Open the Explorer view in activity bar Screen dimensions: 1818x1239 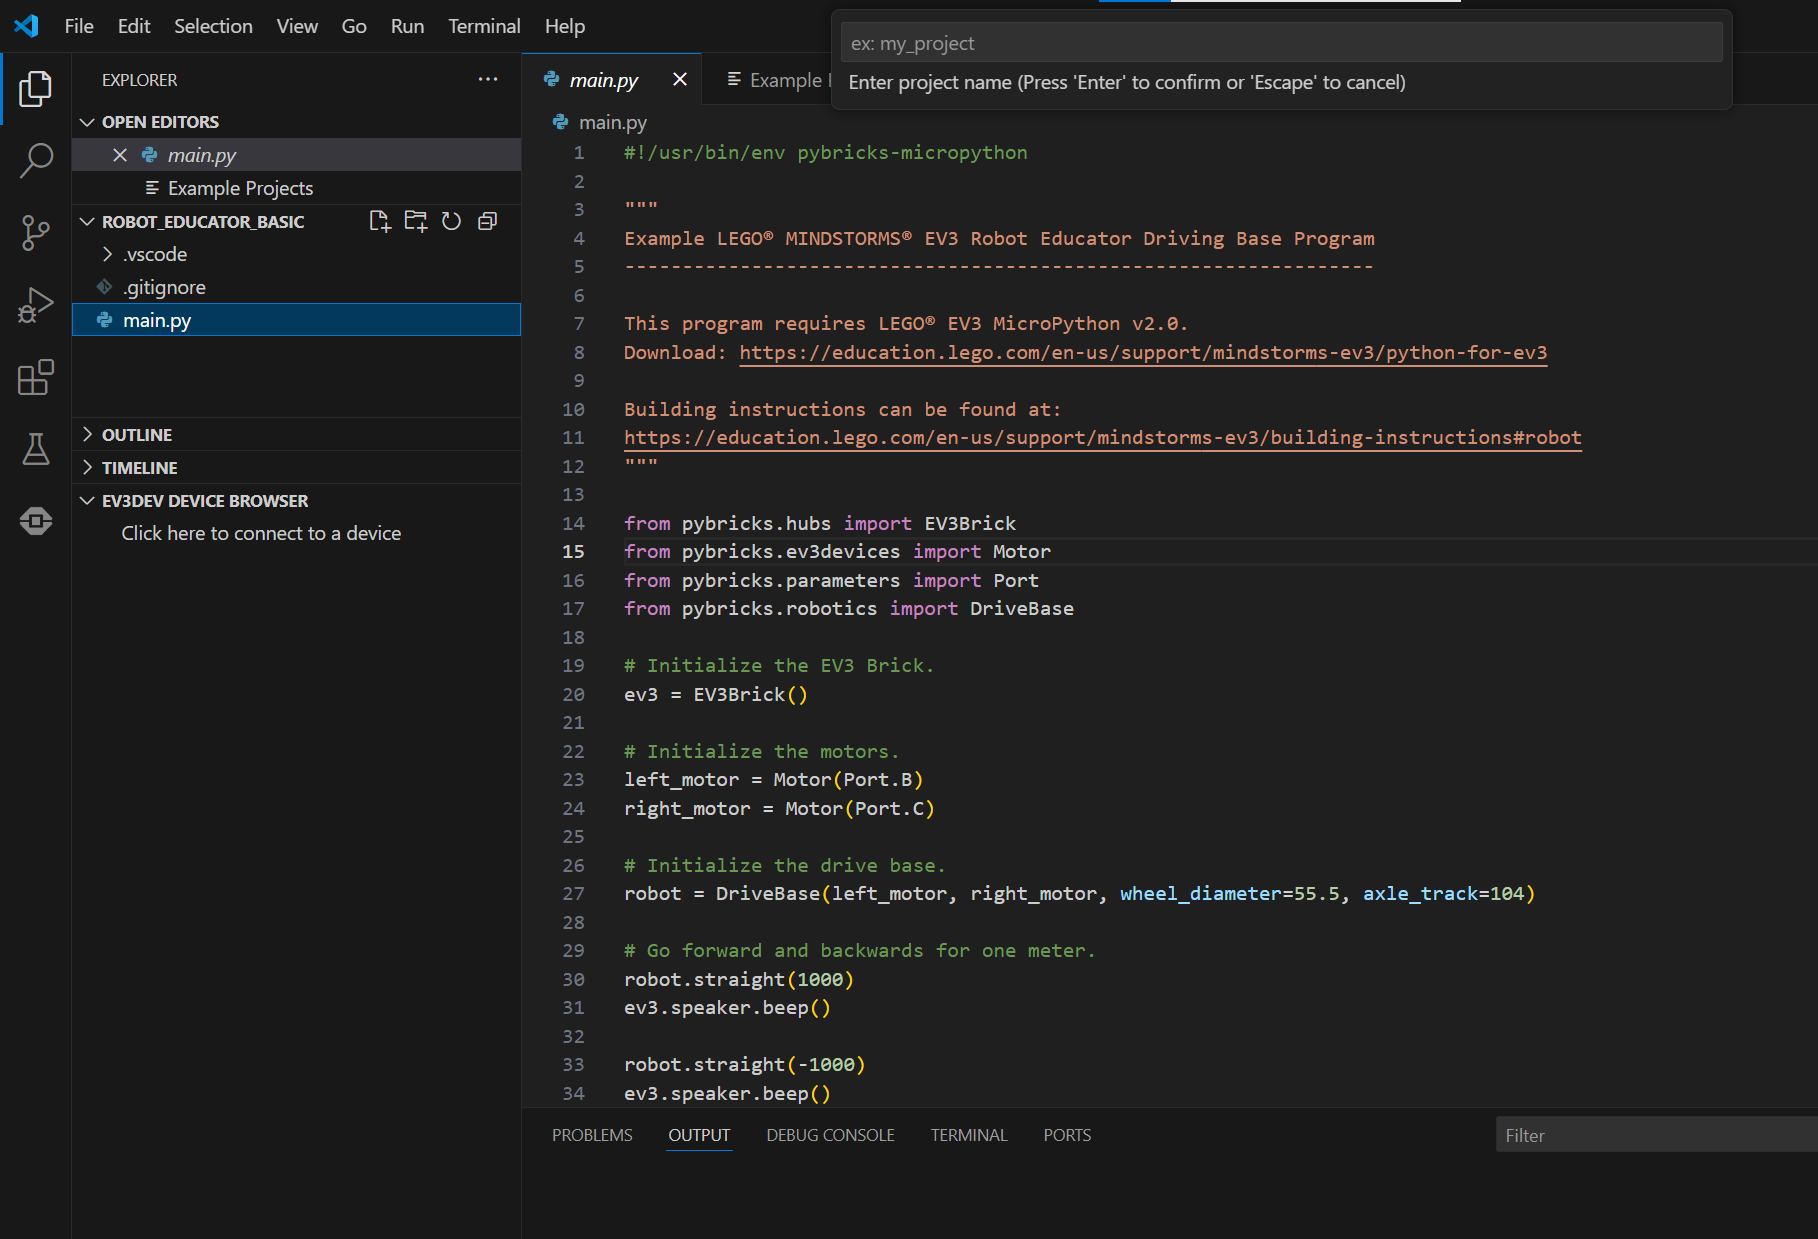coord(36,89)
